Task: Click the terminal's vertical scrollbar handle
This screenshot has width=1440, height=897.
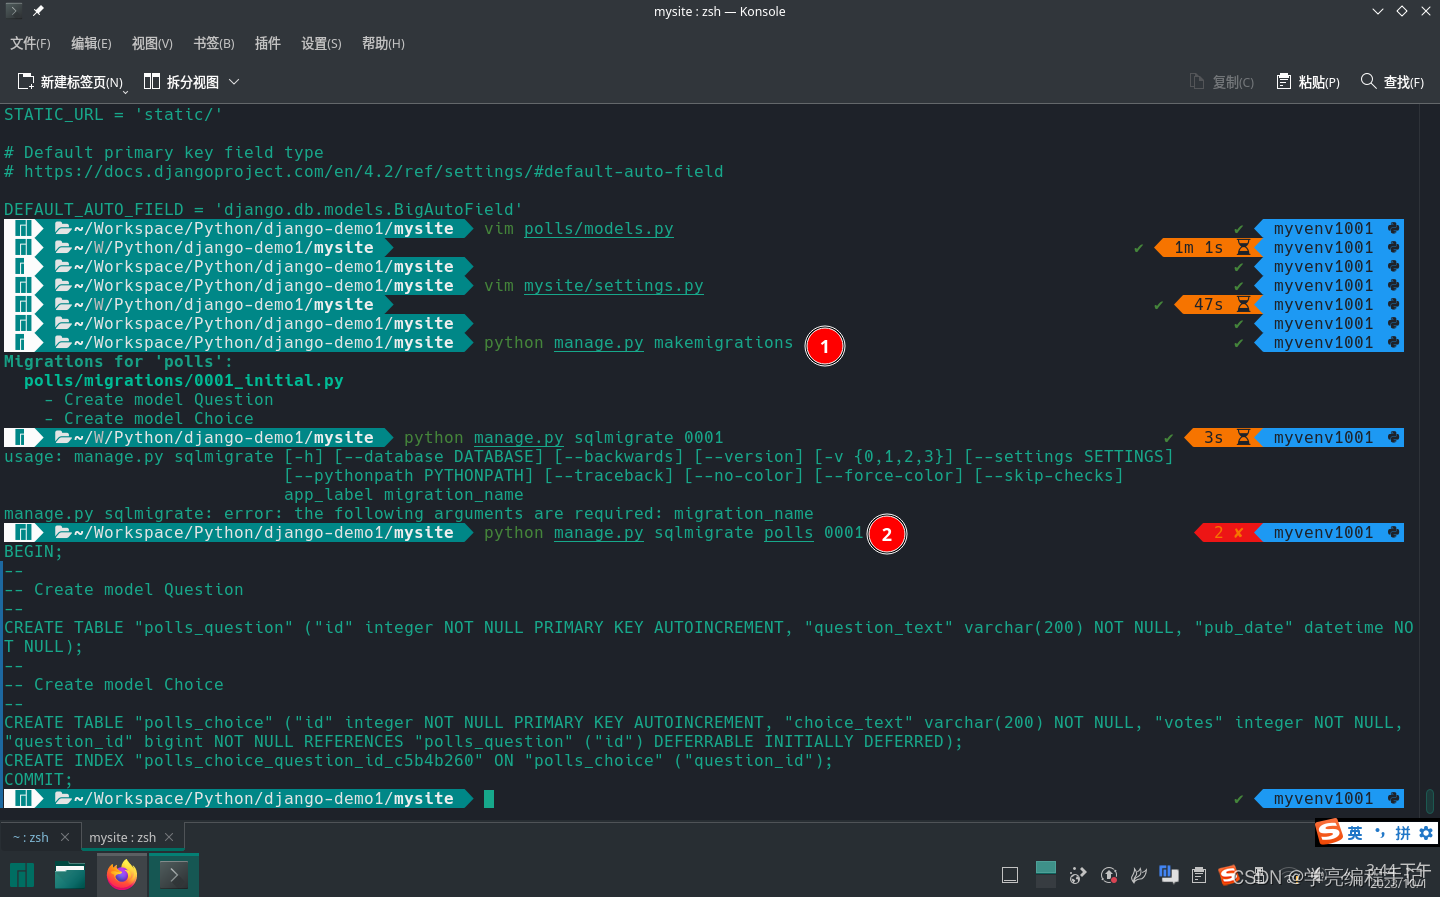Action: click(1430, 800)
